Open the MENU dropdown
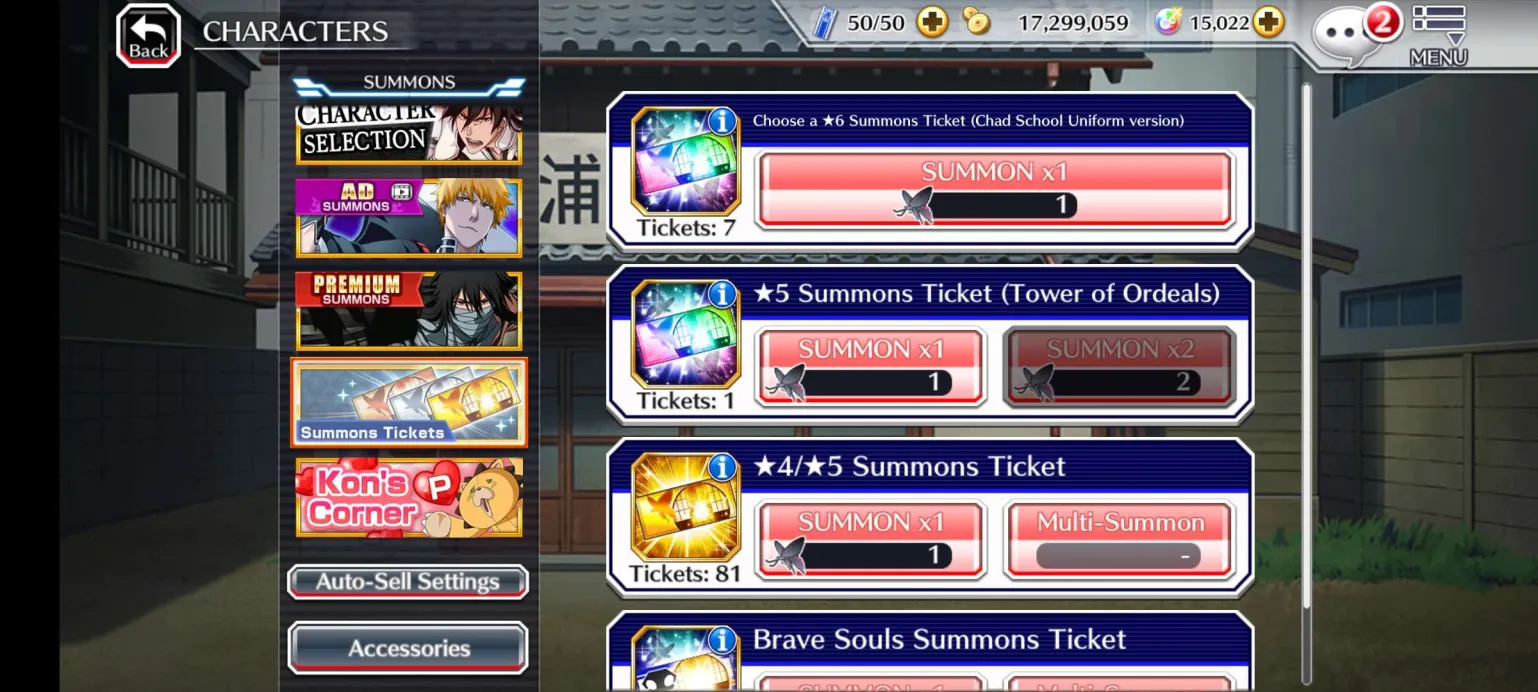 [x=1438, y=36]
